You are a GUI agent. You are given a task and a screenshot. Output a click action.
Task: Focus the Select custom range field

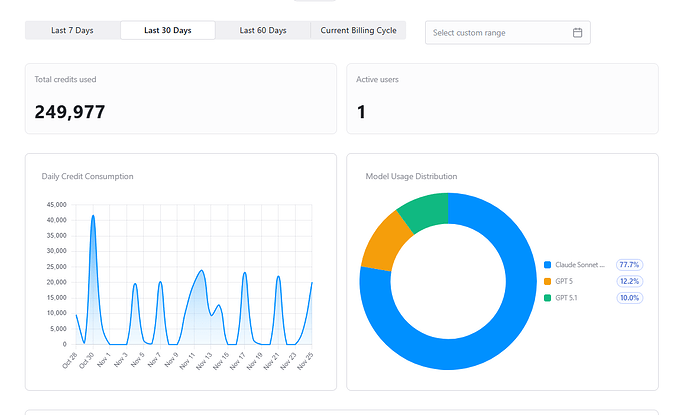tap(507, 33)
